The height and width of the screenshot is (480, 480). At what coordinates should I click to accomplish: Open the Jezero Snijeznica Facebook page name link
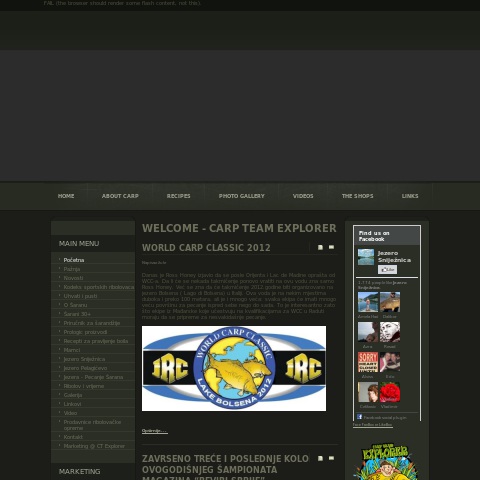click(394, 257)
